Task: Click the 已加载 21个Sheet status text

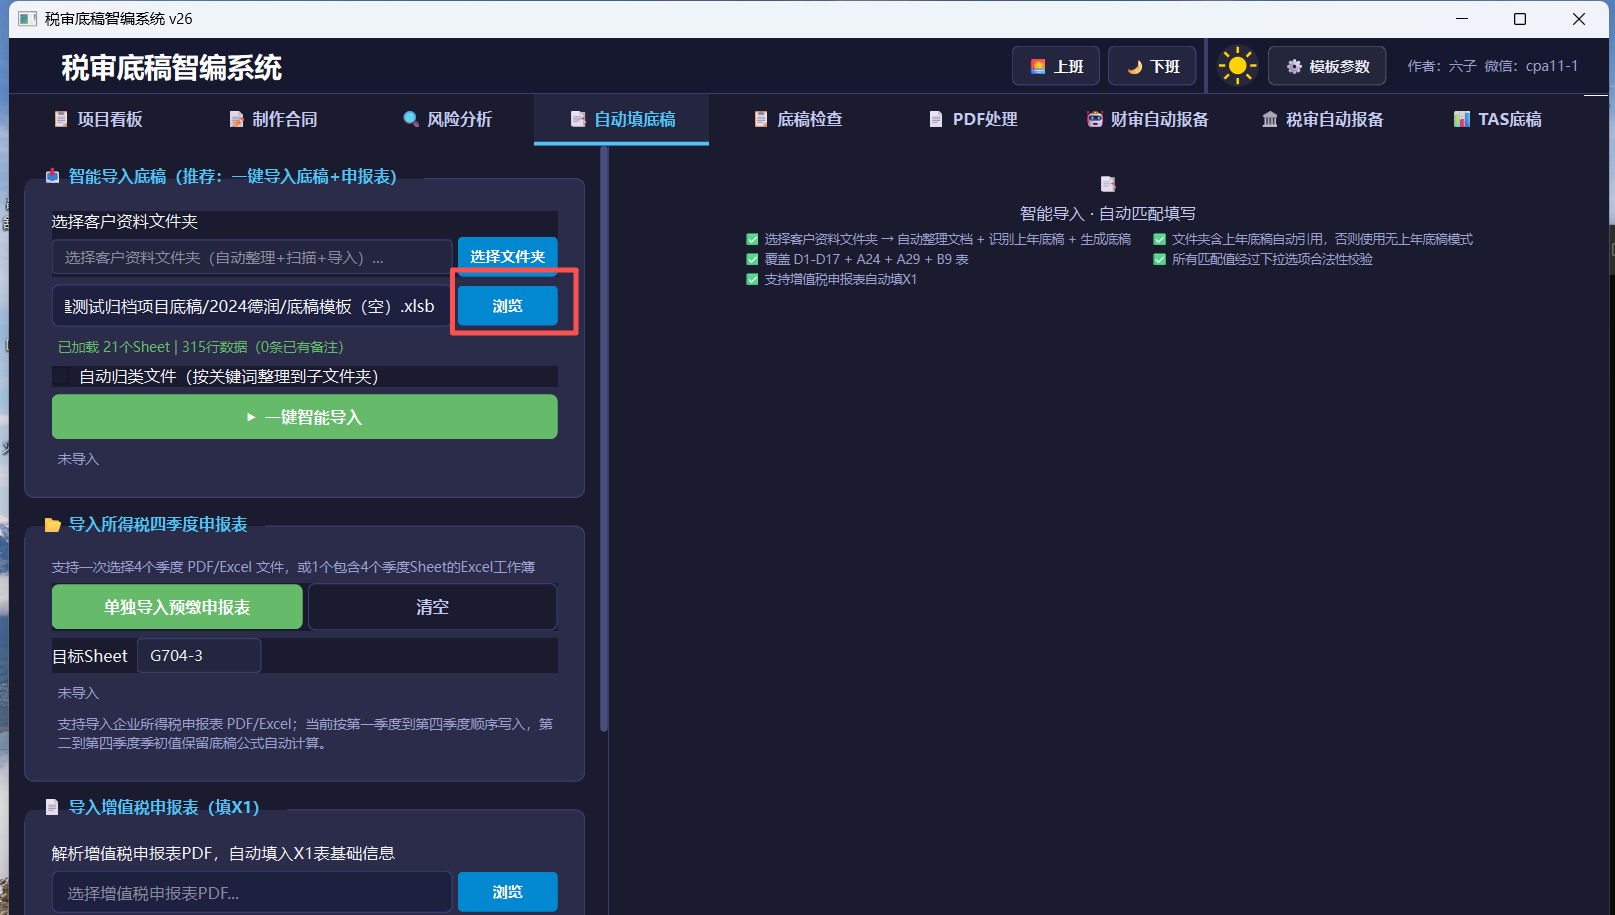Action: click(200, 347)
